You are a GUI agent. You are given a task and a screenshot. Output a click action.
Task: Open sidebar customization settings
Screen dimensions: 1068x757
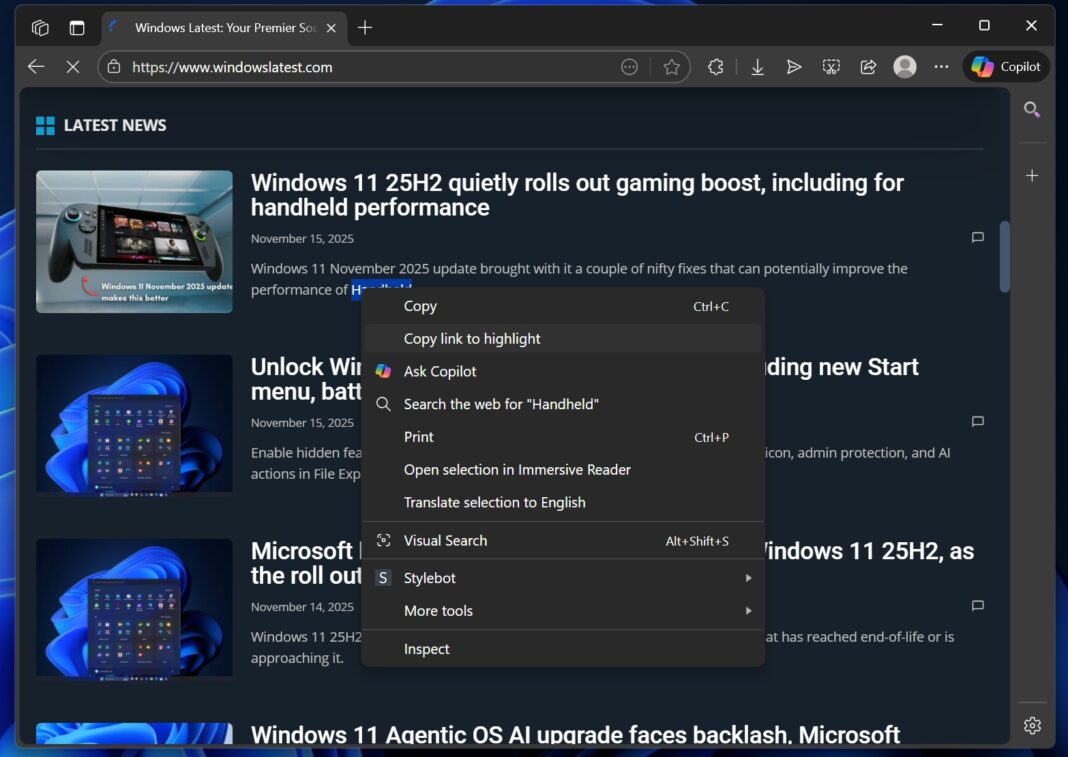(1031, 724)
